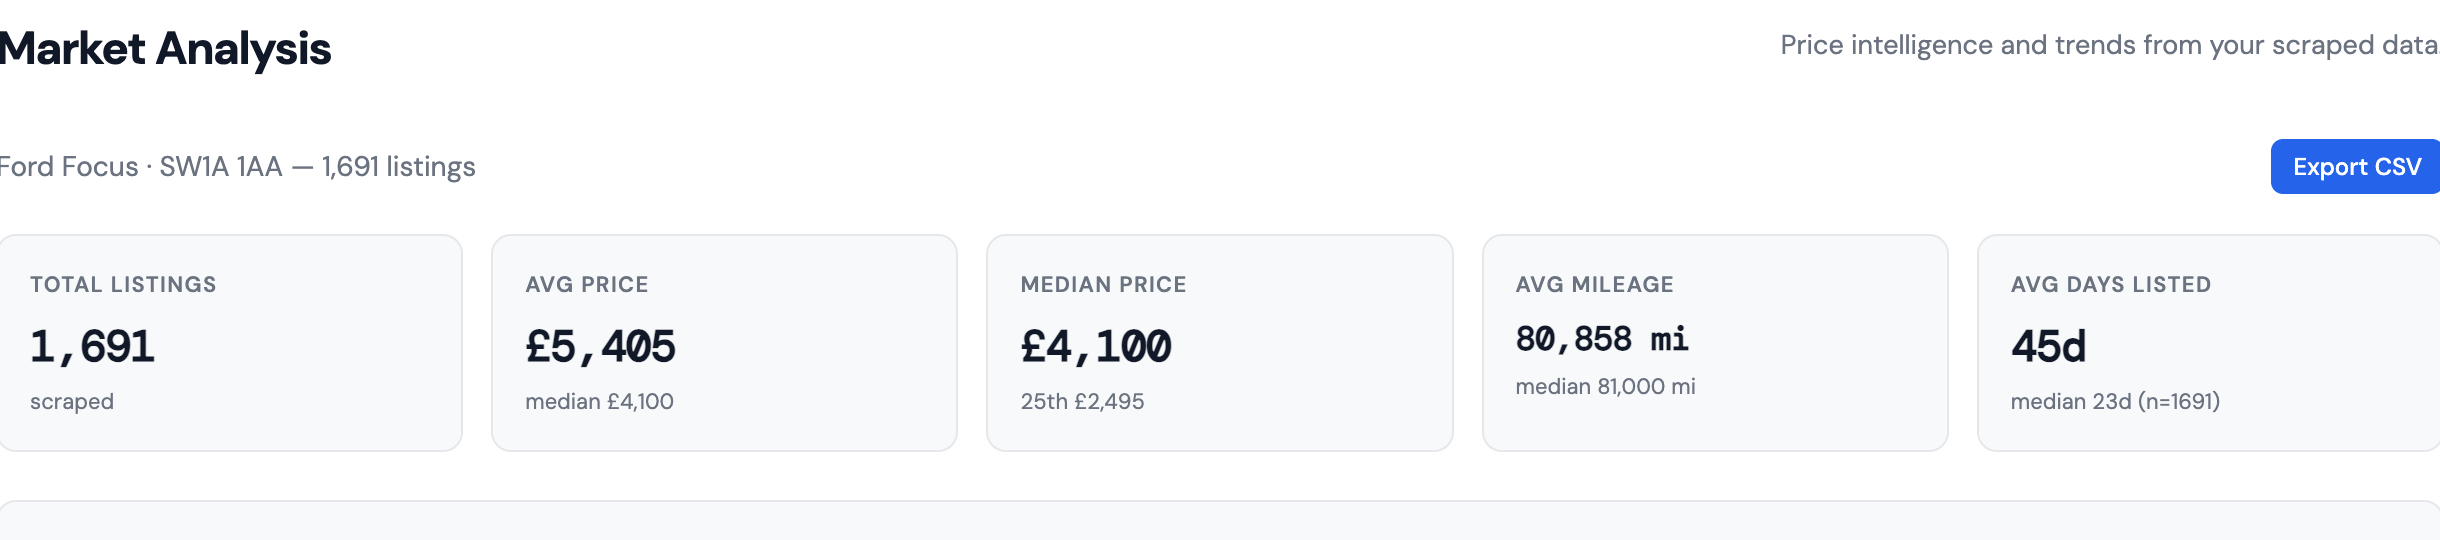Click the empty panel below the stat cards

point(1220,522)
